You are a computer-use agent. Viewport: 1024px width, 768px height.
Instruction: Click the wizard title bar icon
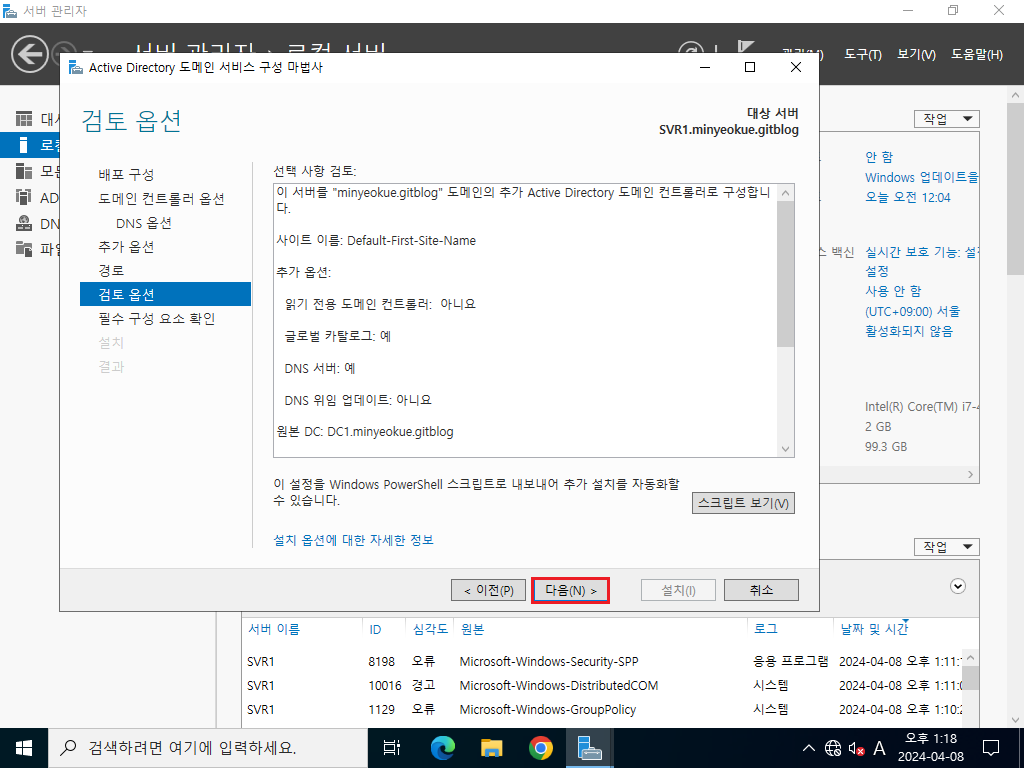point(76,67)
